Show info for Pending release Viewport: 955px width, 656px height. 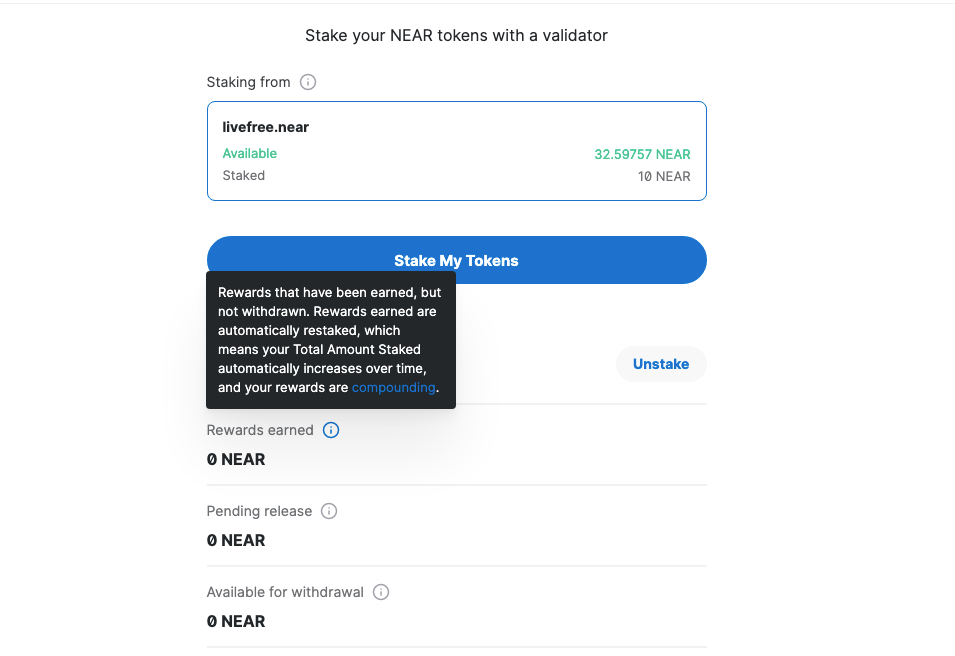click(x=329, y=511)
